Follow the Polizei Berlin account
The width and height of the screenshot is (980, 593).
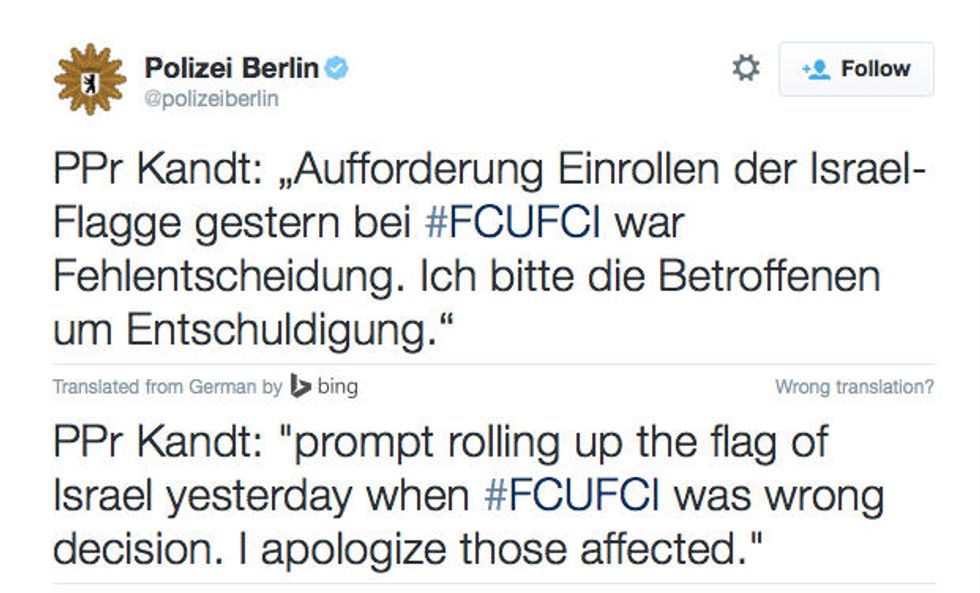coord(856,69)
